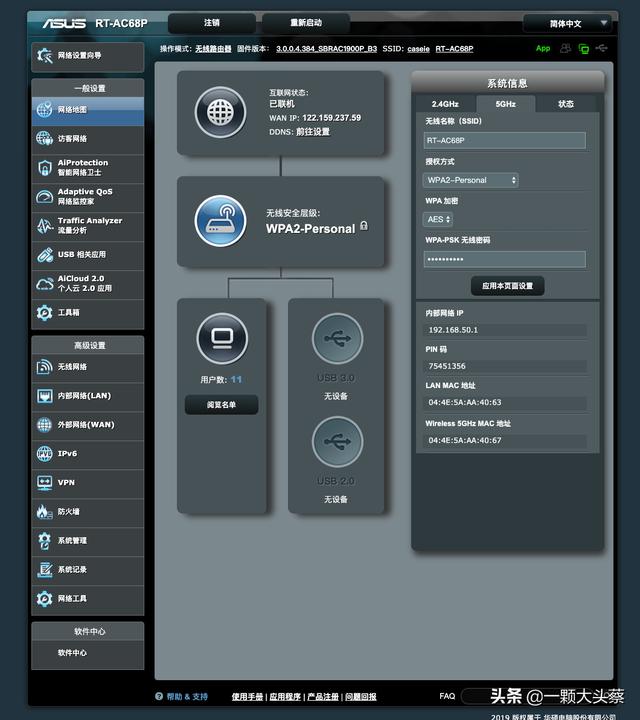
Task: Open the 外部网络(WAN) globe icon
Action: pyautogui.click(x=45, y=425)
